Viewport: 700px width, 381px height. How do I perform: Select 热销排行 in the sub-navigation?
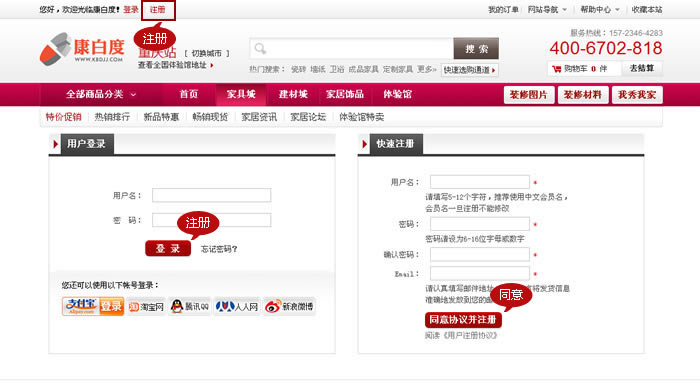click(x=112, y=117)
